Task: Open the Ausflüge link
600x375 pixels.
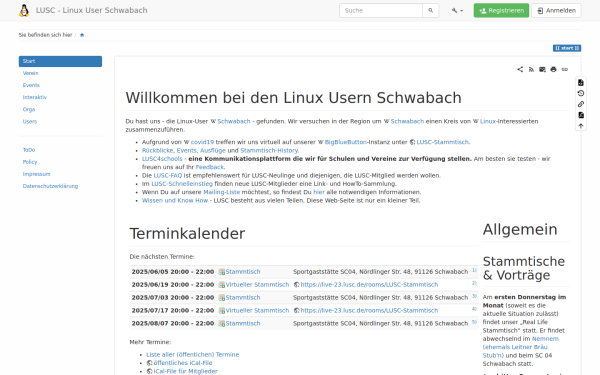Action: coord(213,150)
